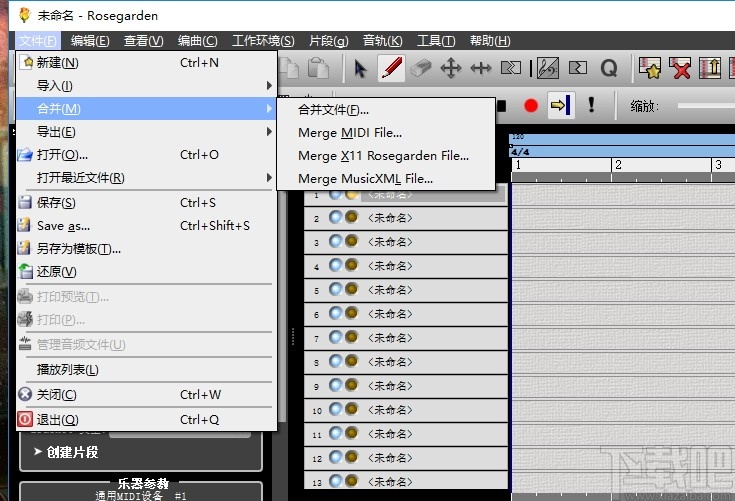735x501 pixels.
Task: Select track 11 label <未命名>
Action: point(390,434)
